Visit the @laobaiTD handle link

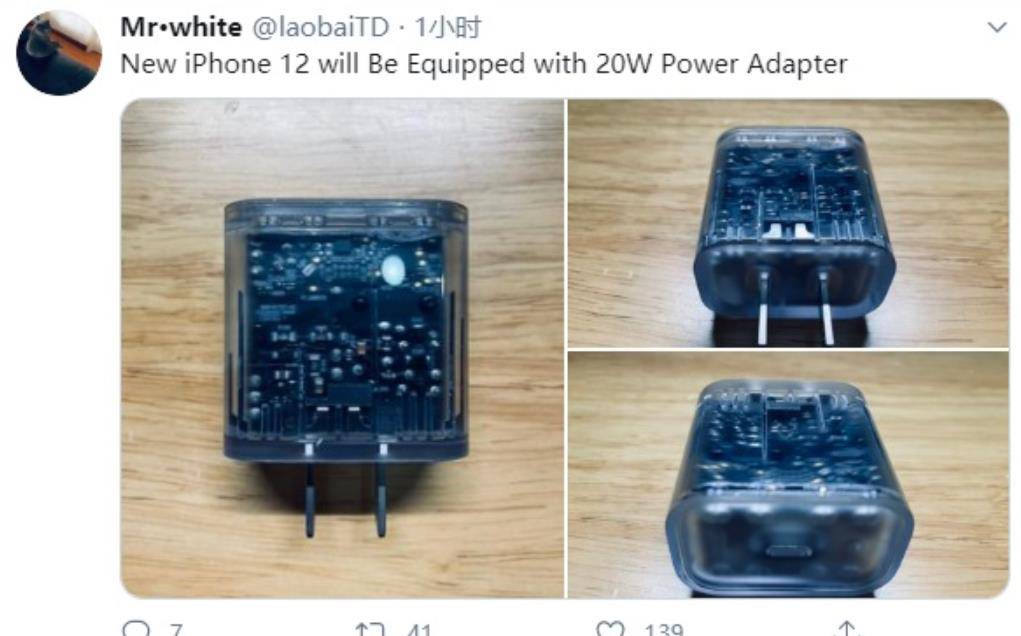tap(320, 27)
